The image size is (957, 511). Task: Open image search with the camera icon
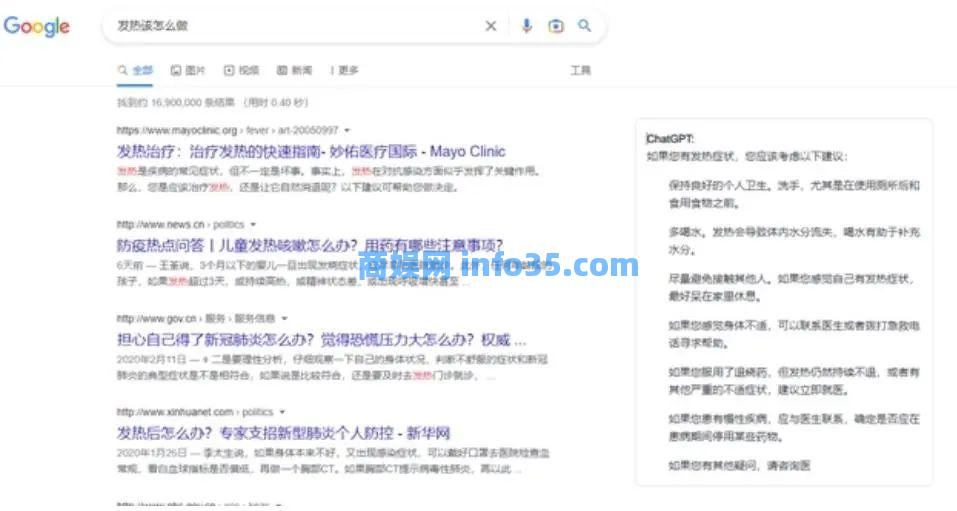pos(555,26)
